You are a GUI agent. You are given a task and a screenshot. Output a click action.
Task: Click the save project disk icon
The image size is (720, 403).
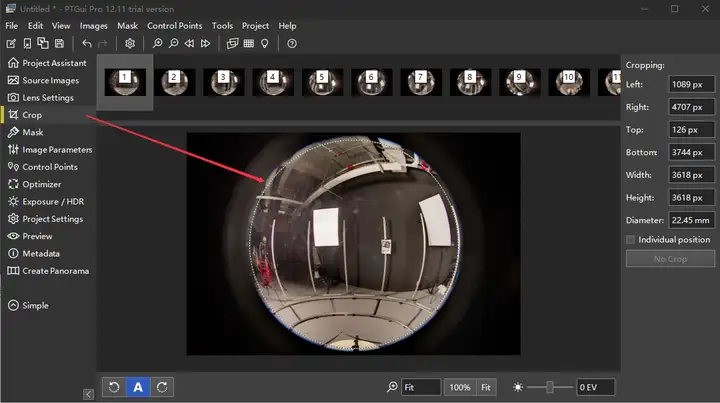(59, 44)
